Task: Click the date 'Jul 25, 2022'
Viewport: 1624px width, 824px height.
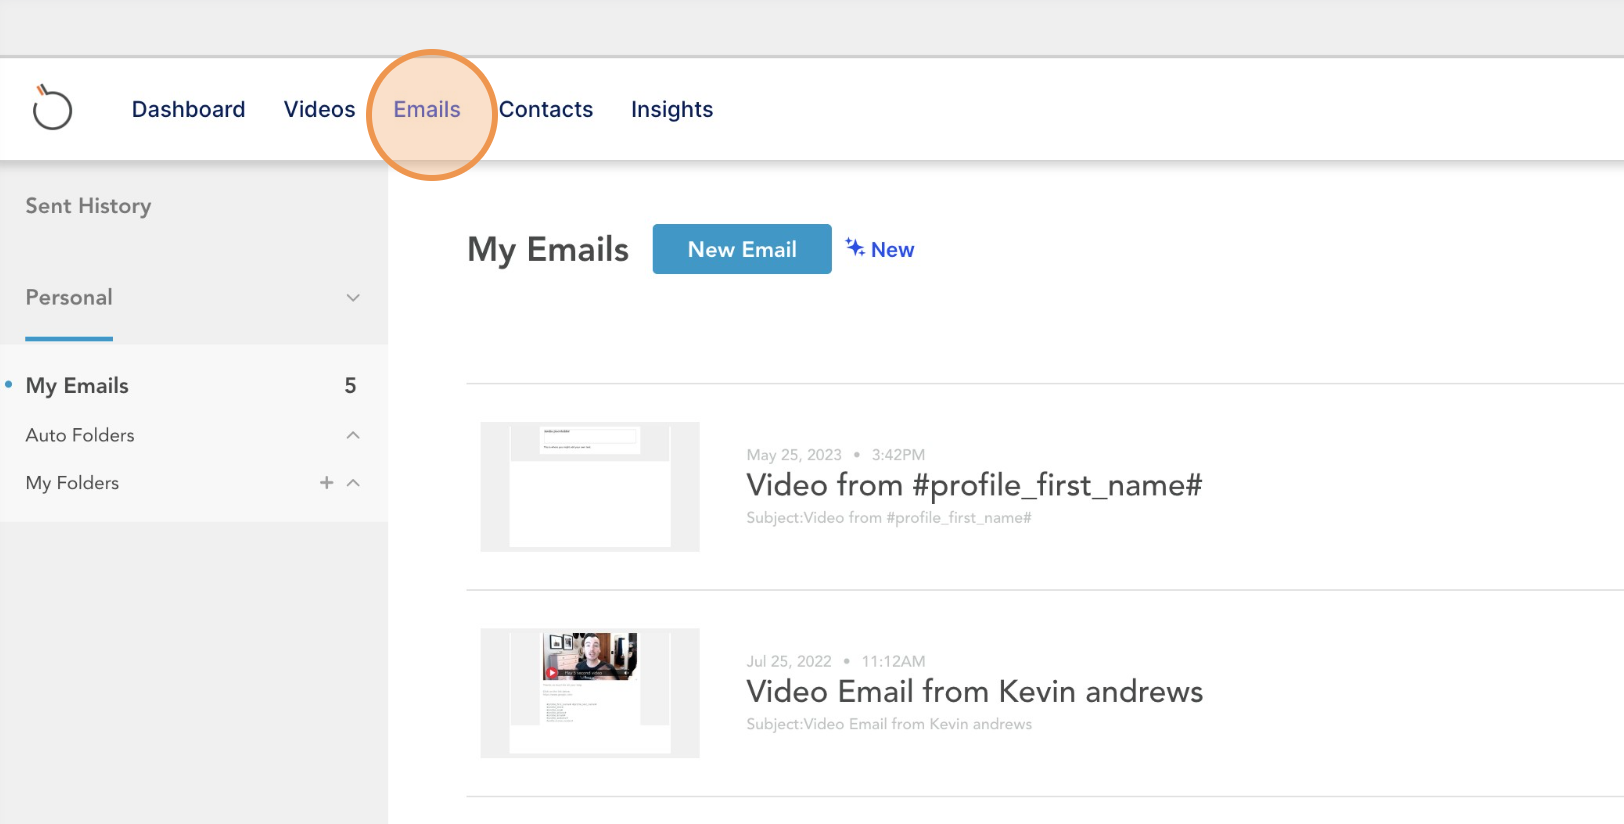Action: pos(789,661)
